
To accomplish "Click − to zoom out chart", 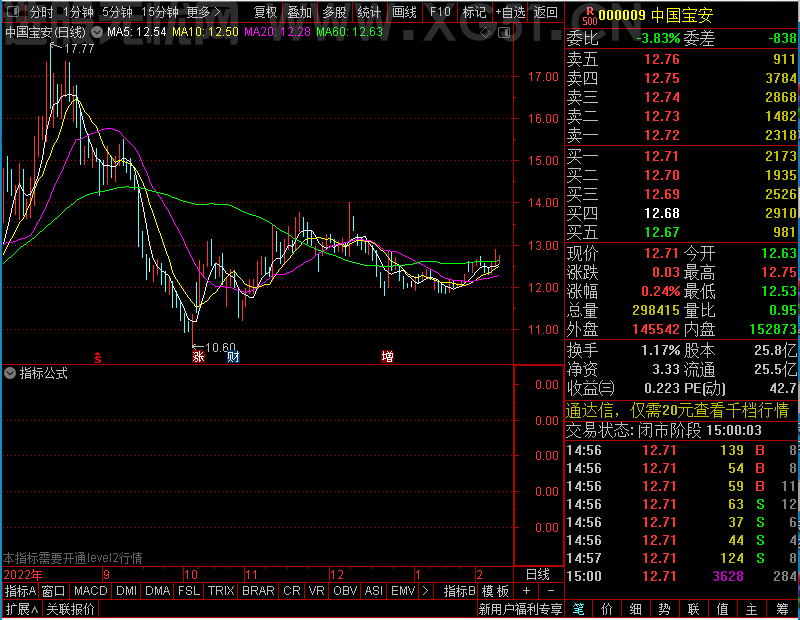I will tap(551, 591).
